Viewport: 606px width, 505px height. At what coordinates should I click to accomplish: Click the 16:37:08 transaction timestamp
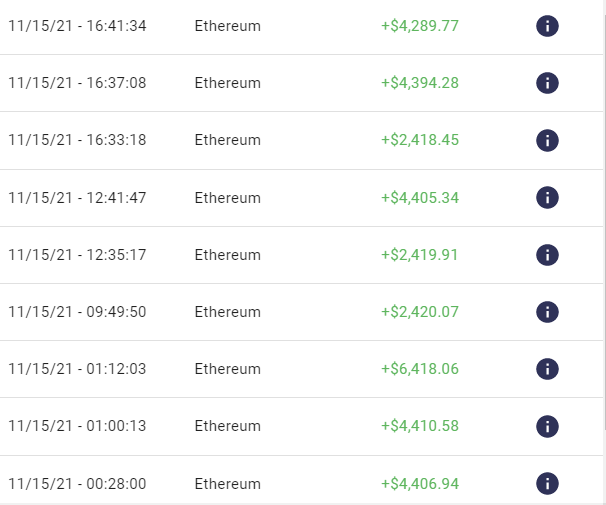click(x=77, y=83)
